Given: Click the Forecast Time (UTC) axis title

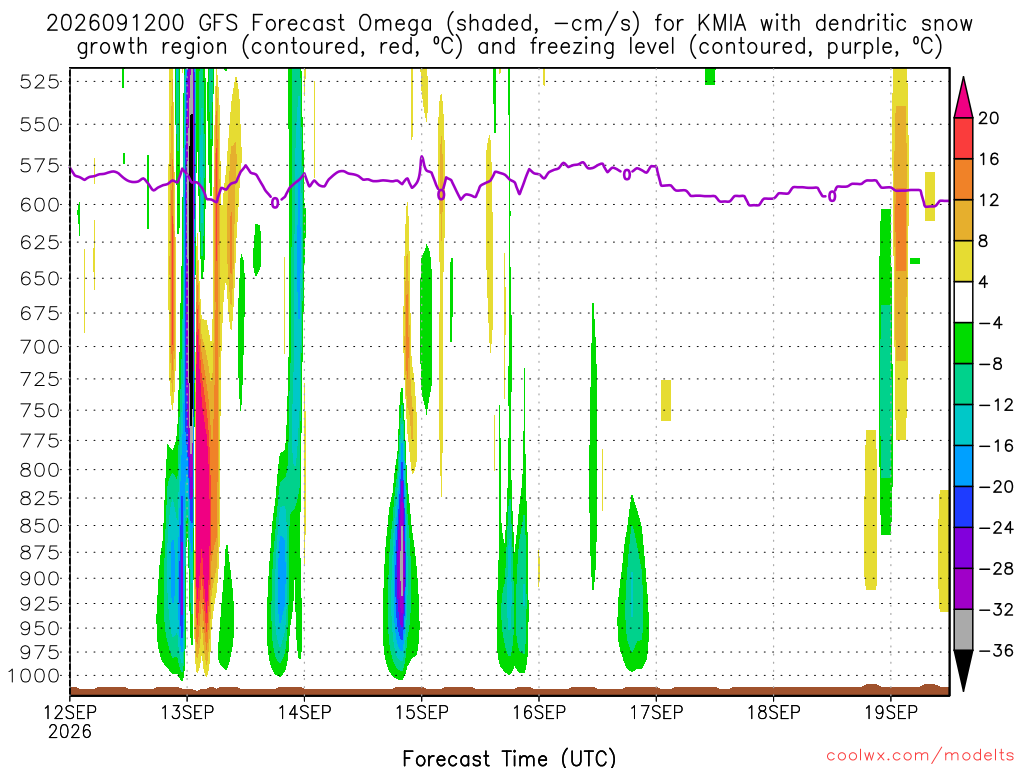Looking at the screenshot, I should pos(509,758).
